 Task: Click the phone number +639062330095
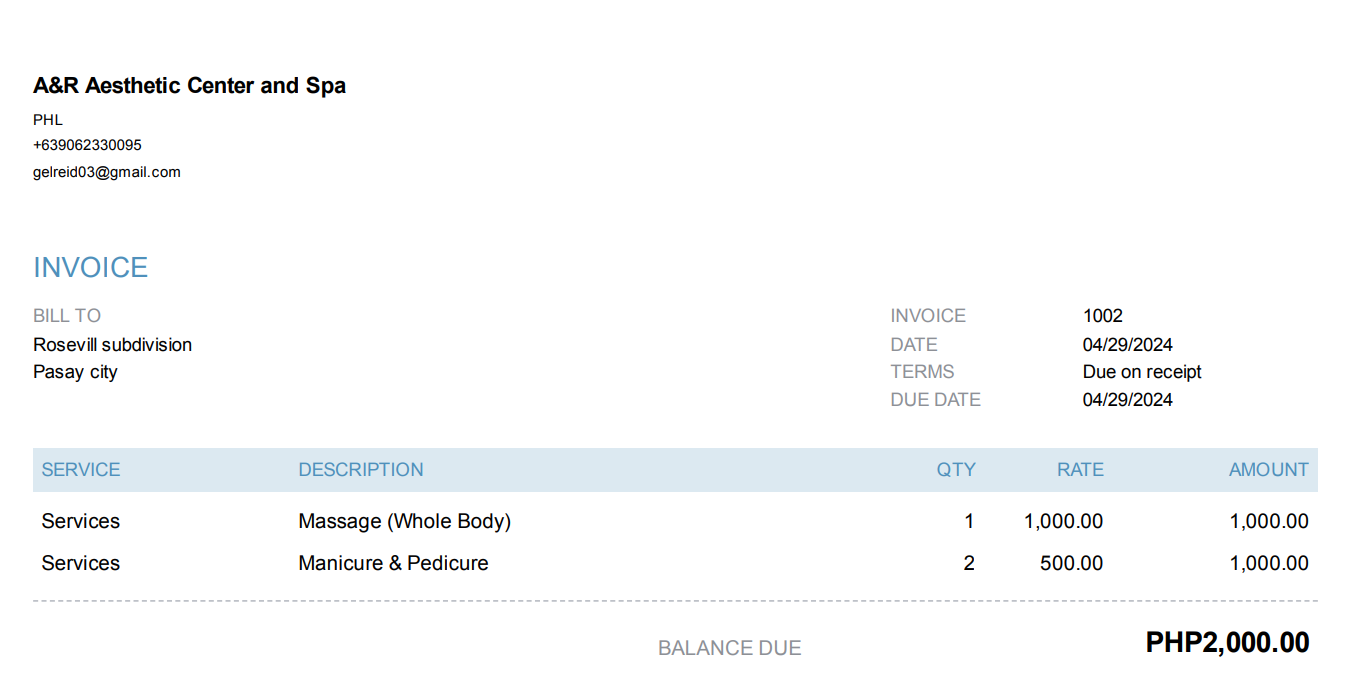pos(87,145)
